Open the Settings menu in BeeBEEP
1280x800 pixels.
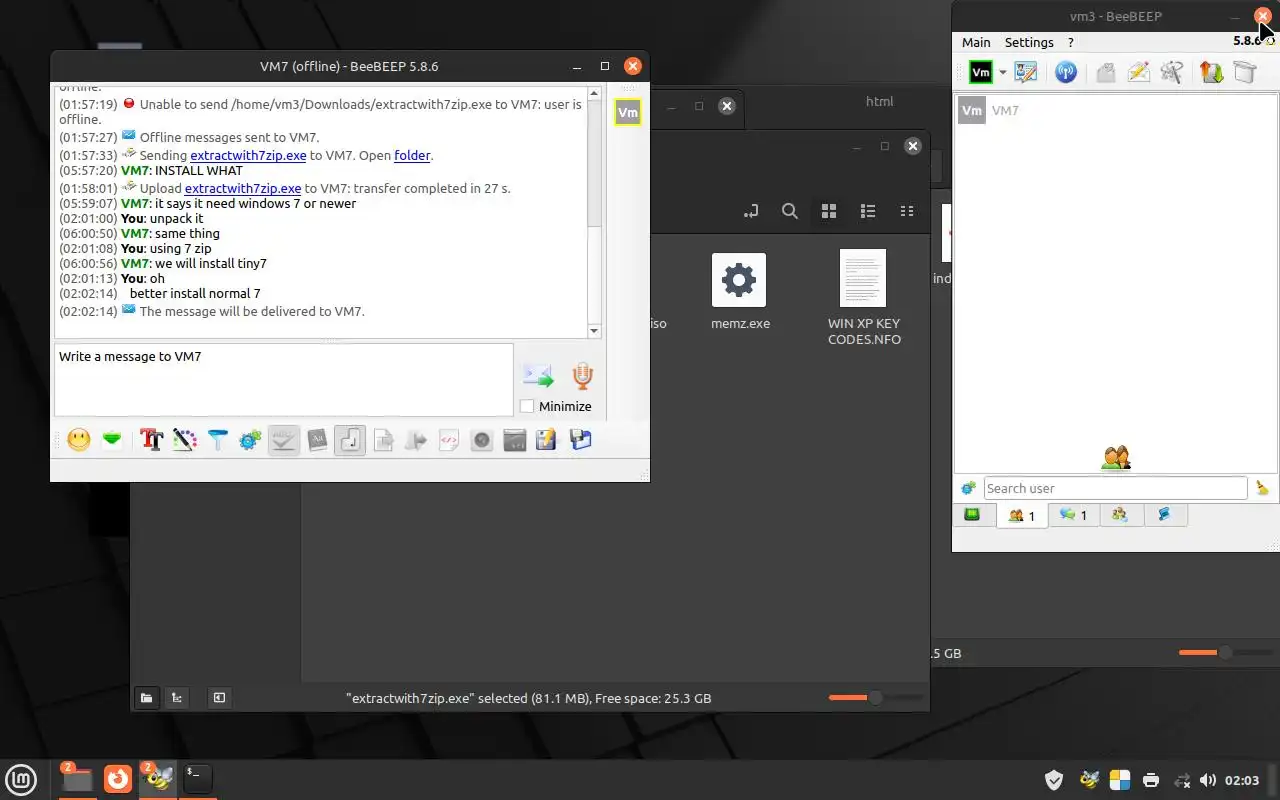1029,42
